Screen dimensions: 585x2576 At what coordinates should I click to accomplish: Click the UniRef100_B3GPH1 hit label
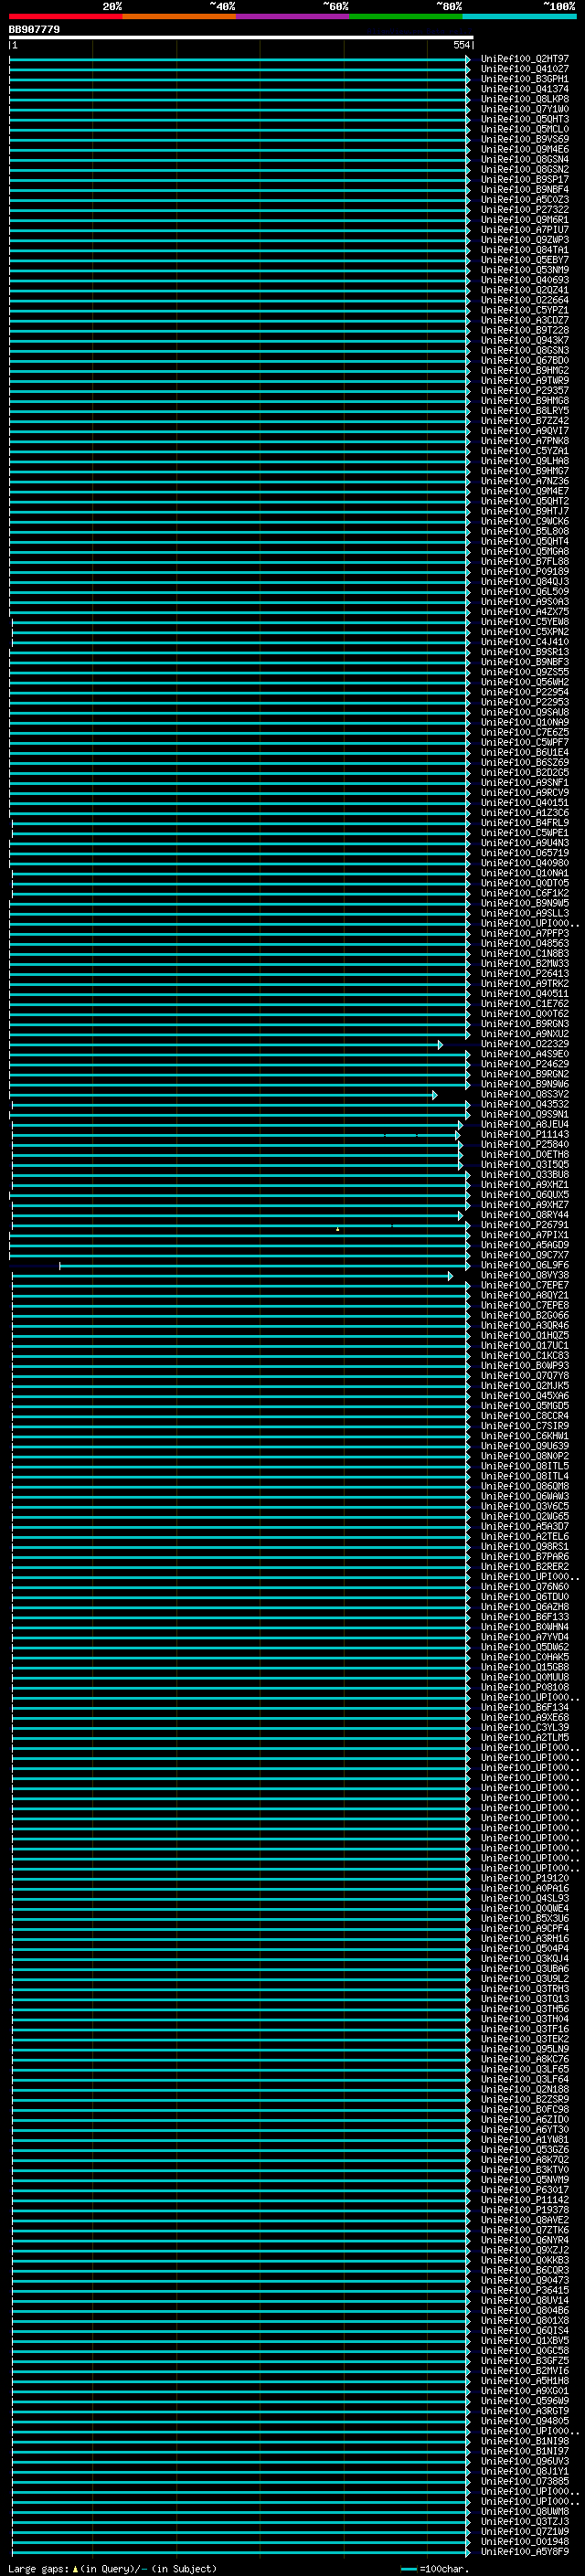[x=525, y=79]
